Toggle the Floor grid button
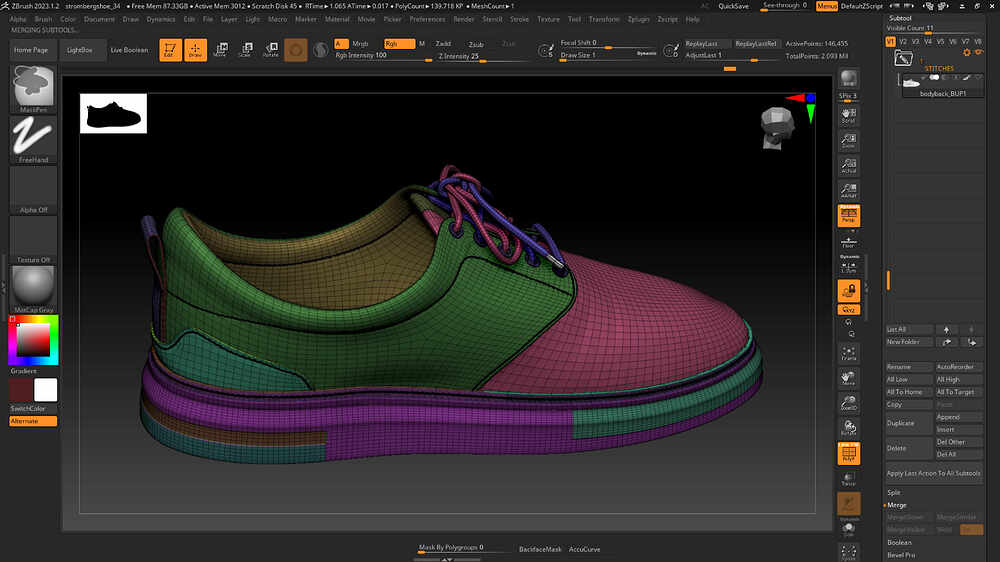This screenshot has width=1000, height=562. pos(848,242)
